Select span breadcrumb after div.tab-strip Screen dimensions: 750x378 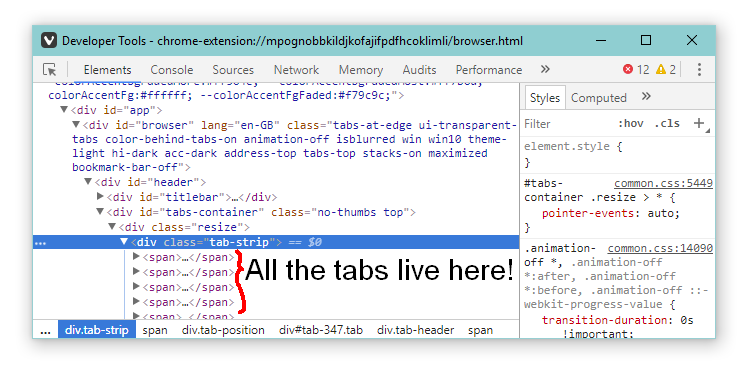click(155, 330)
